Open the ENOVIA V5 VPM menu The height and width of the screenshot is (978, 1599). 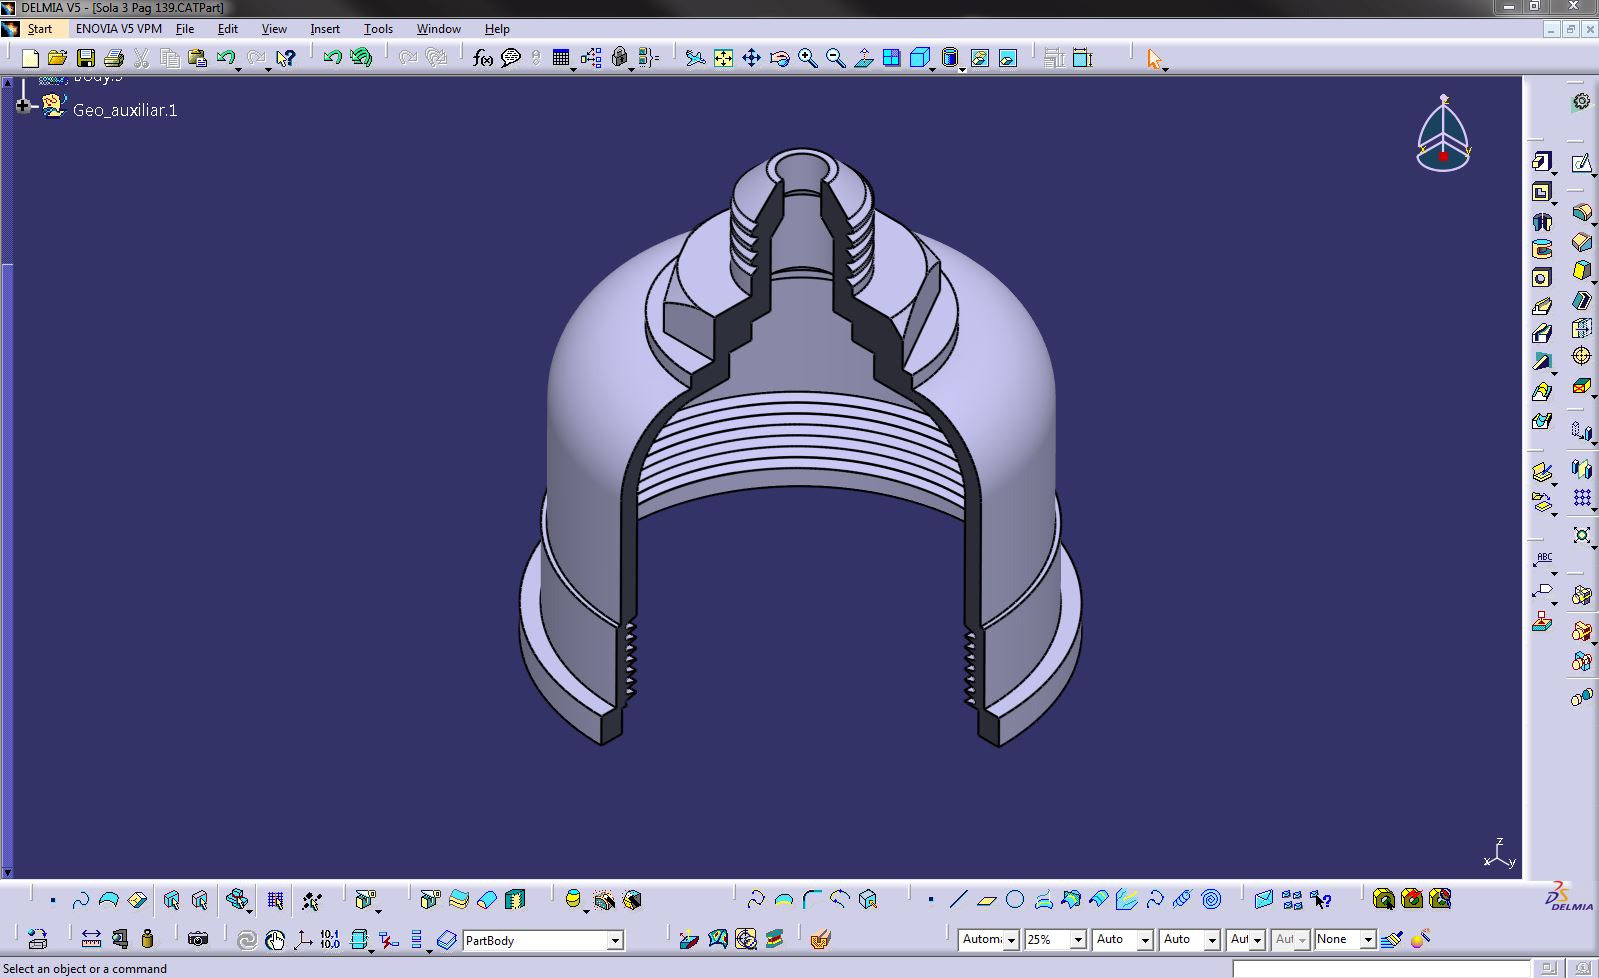coord(118,29)
